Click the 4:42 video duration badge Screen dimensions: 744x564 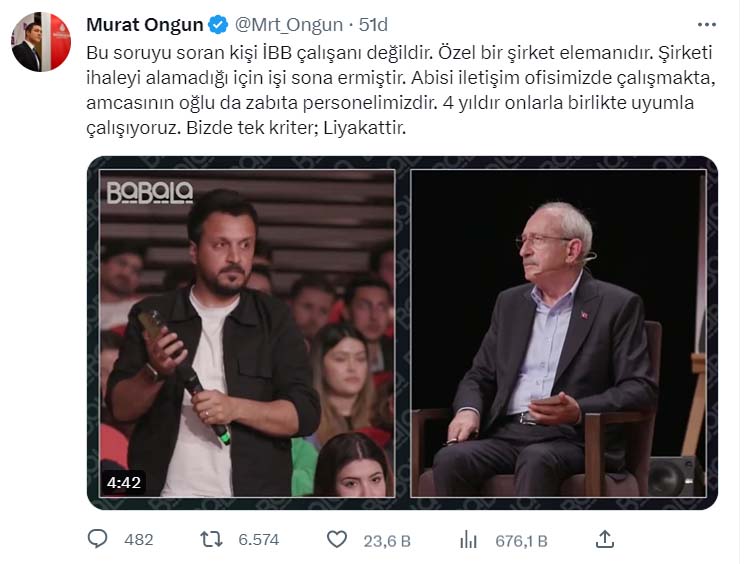(124, 483)
